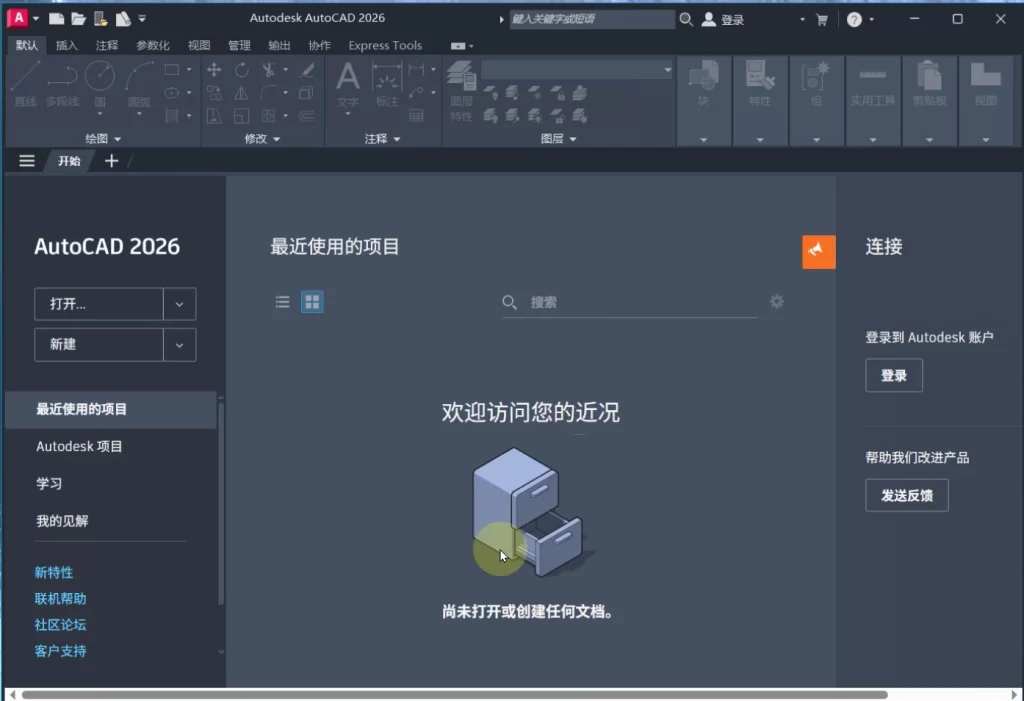
Task: Expand the 新建 template dropdown arrow
Action: click(x=179, y=345)
